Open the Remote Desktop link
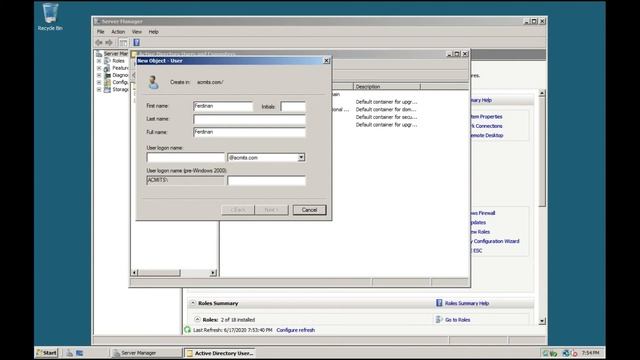Image resolution: width=640 pixels, height=360 pixels. pyautogui.click(x=487, y=135)
